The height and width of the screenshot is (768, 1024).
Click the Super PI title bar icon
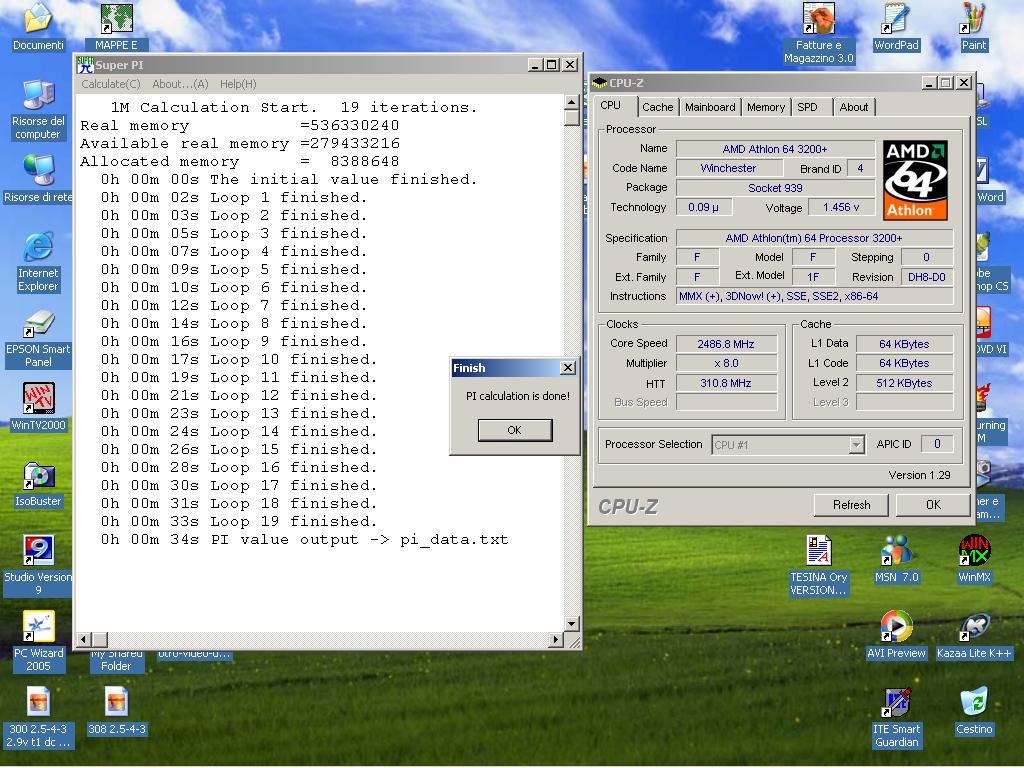point(85,65)
